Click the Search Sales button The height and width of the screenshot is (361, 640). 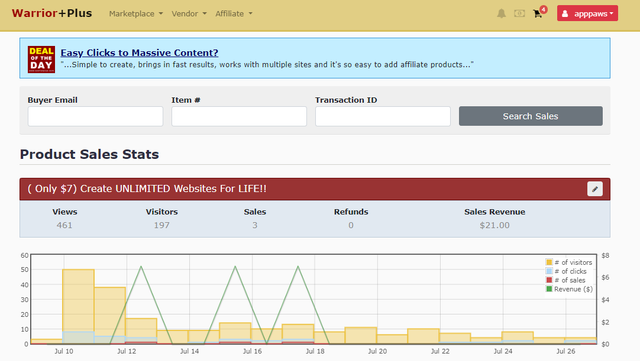(531, 116)
